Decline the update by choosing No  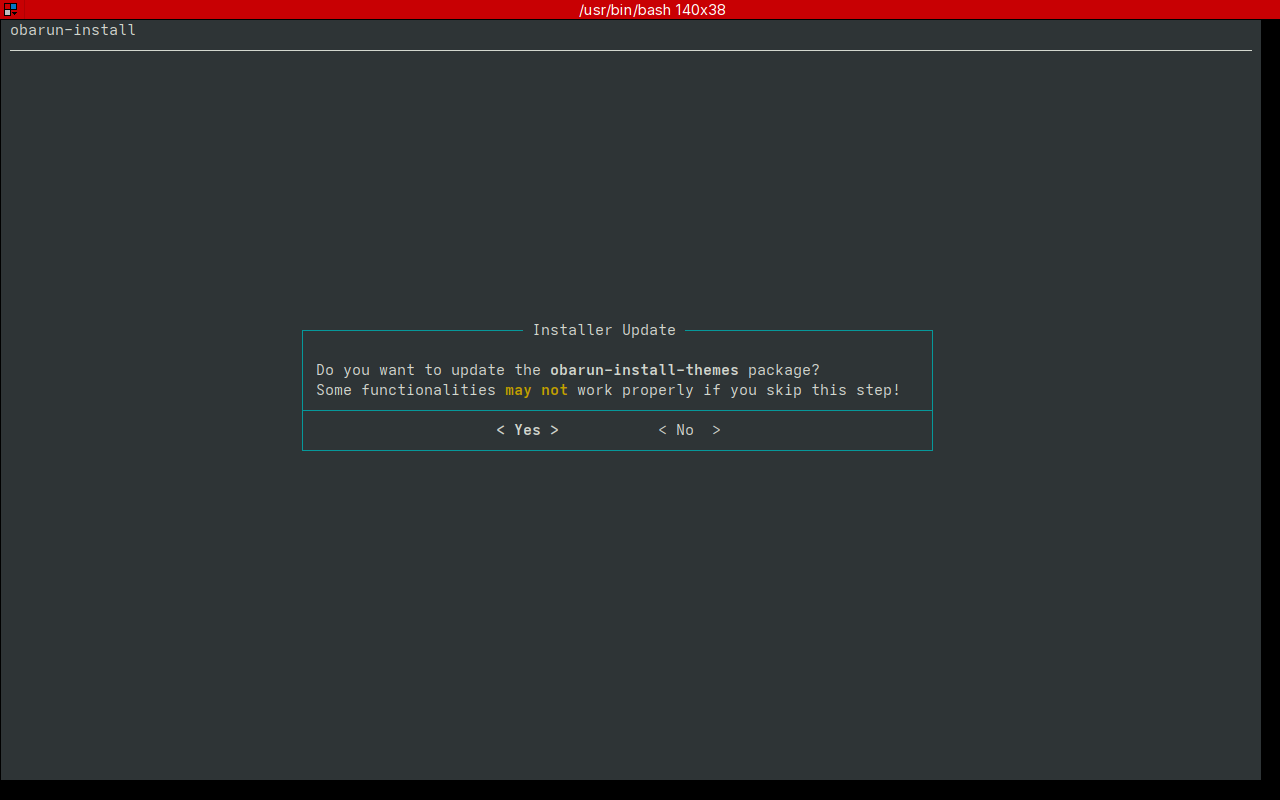pos(685,430)
